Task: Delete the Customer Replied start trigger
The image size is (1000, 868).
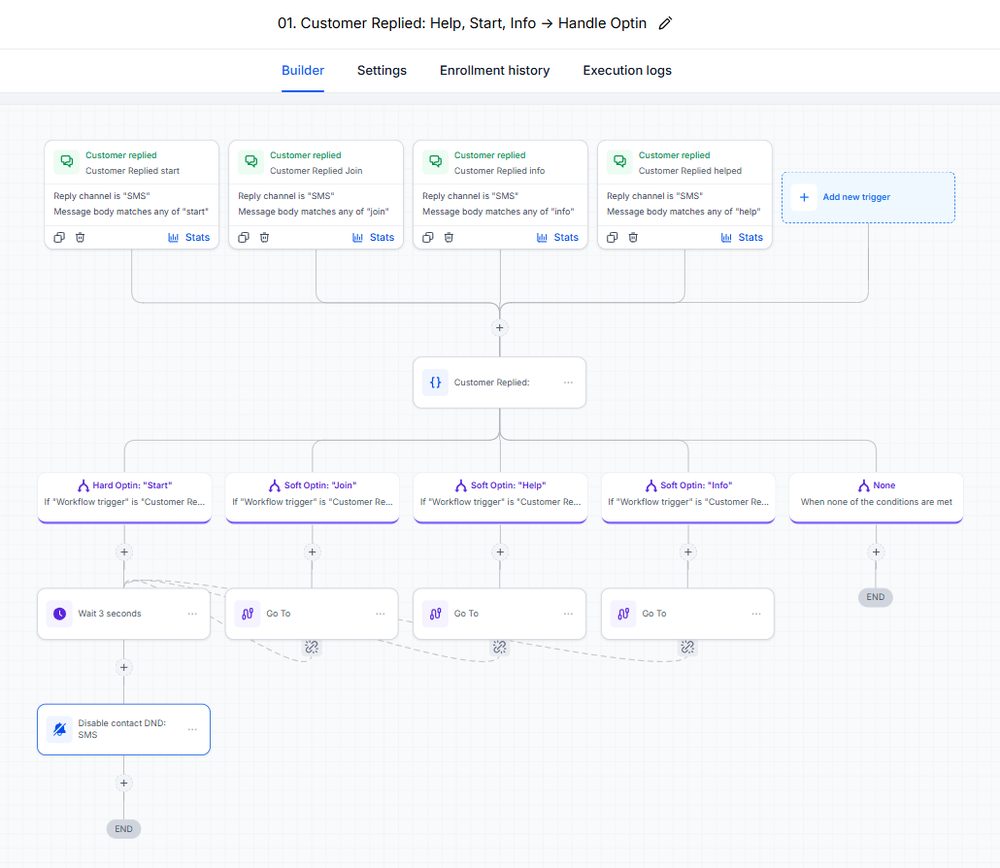Action: [x=80, y=237]
